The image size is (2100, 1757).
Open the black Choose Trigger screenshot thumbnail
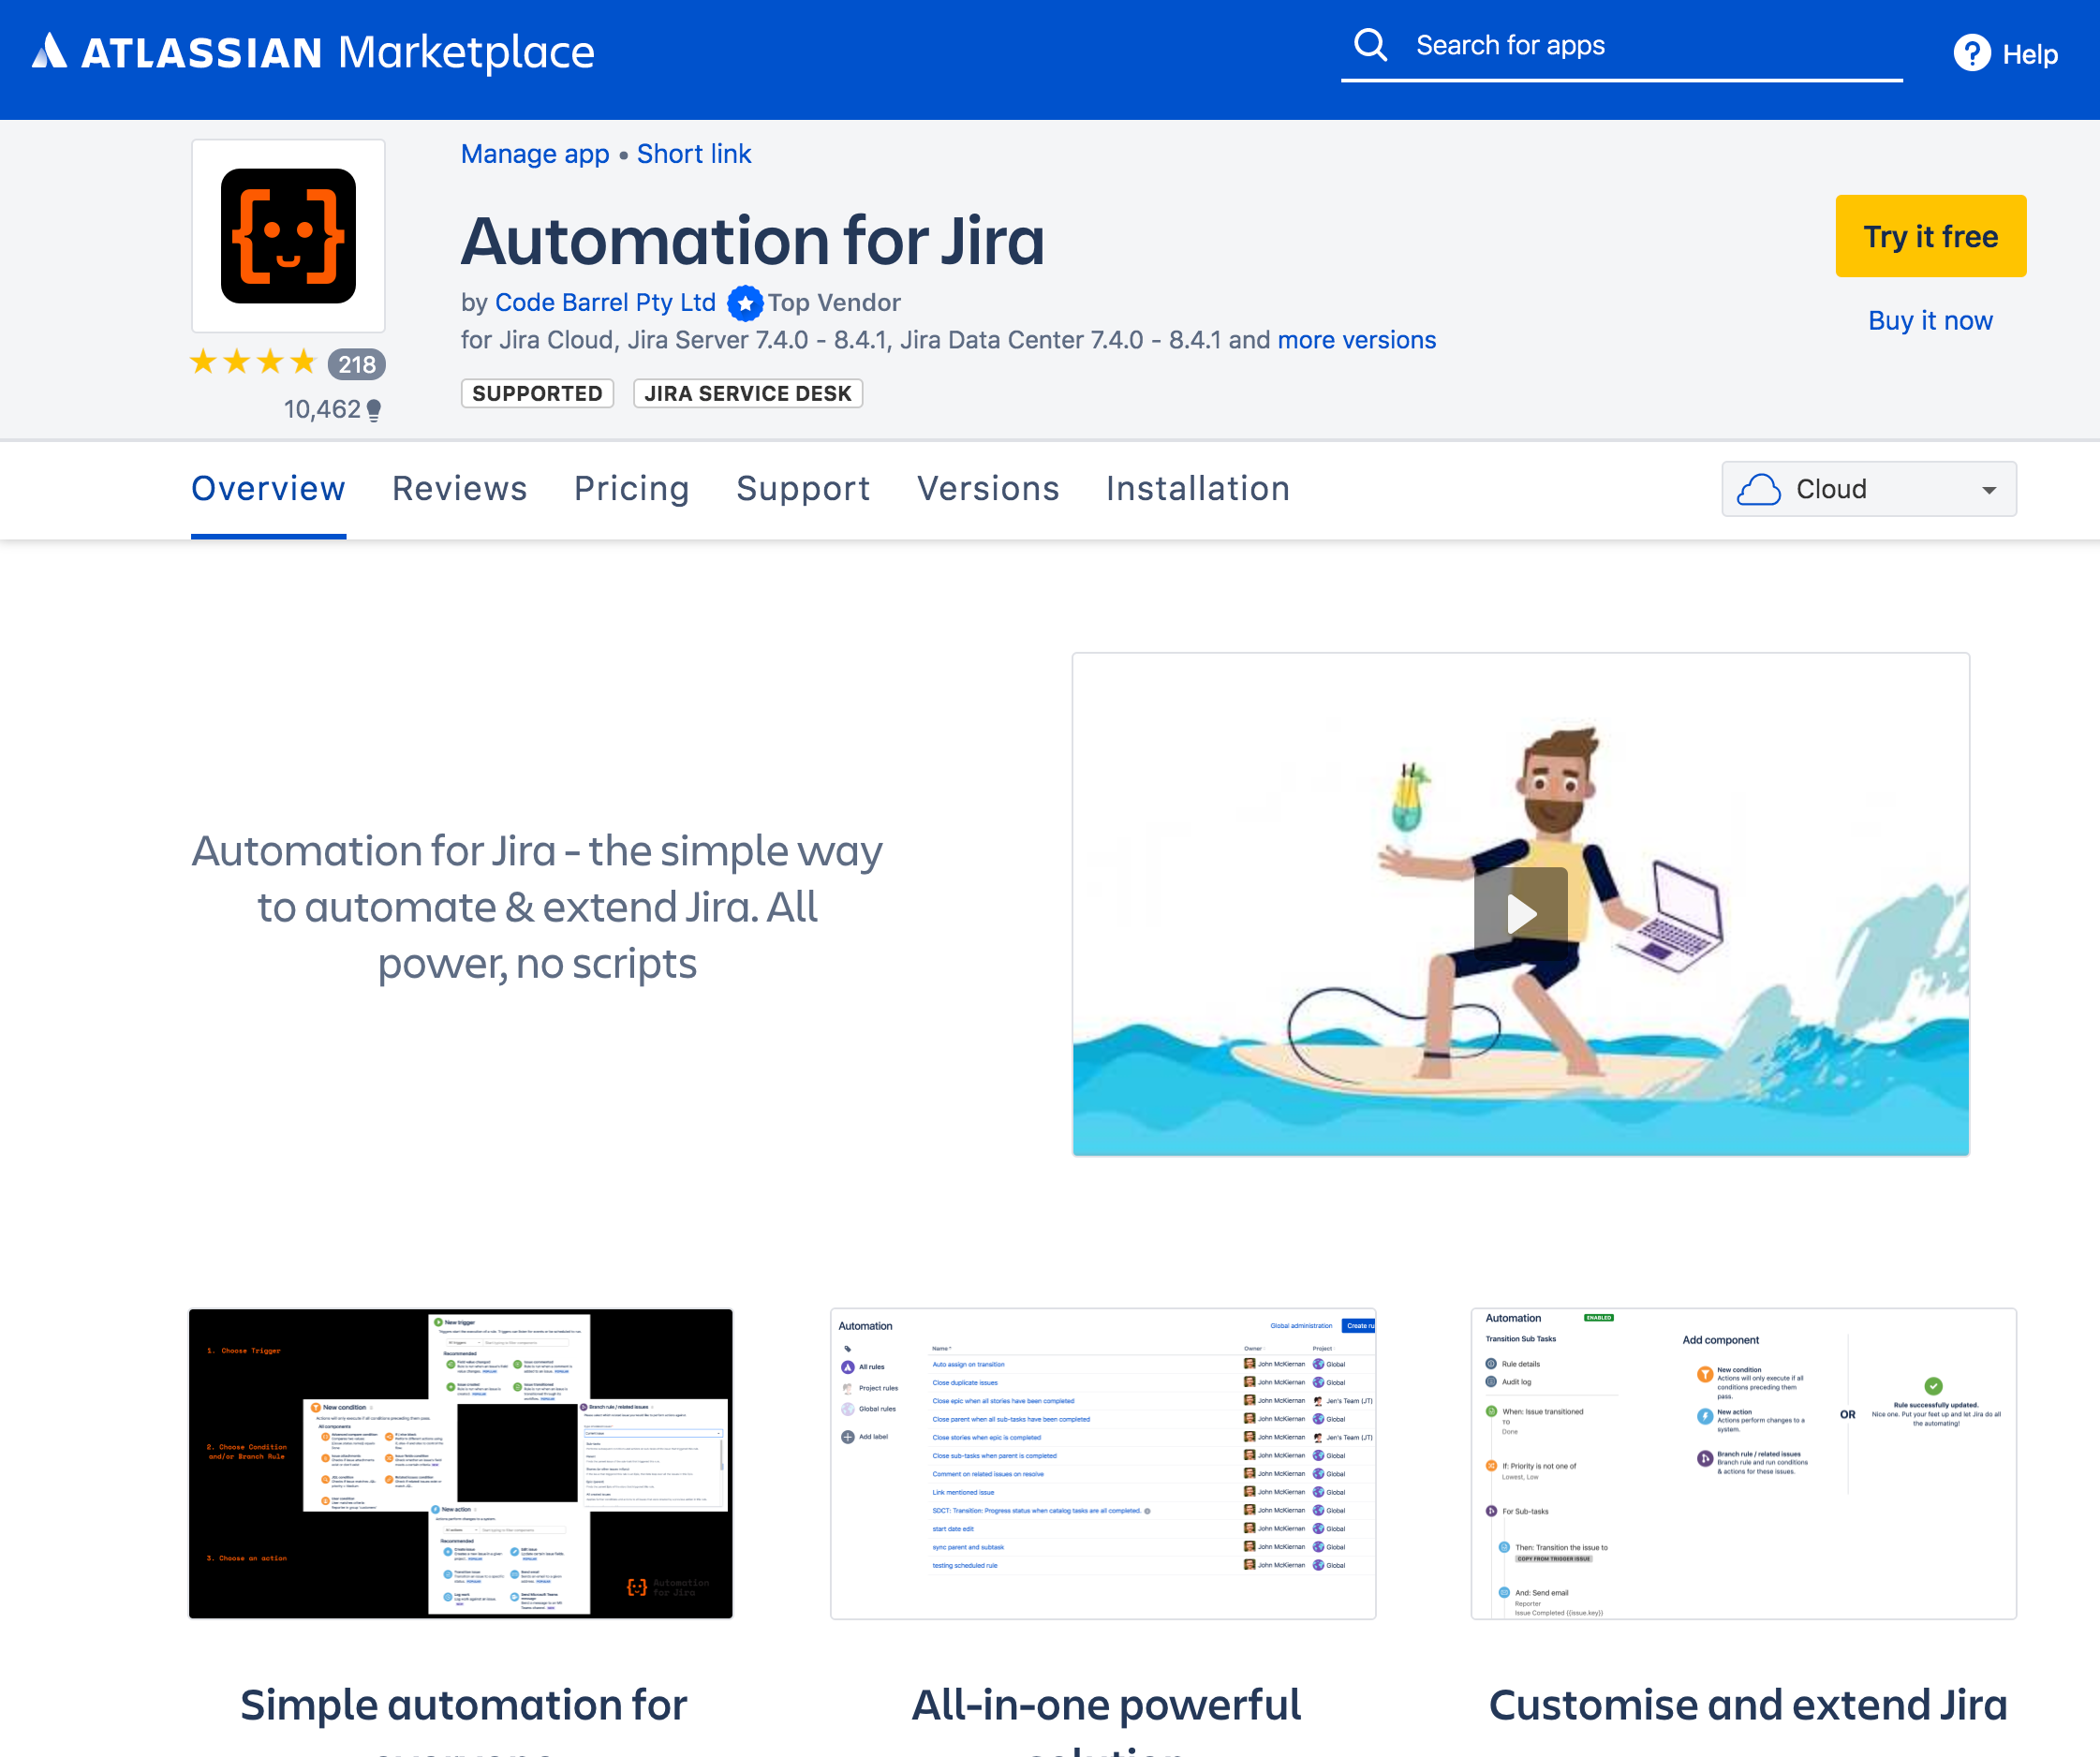[461, 1463]
